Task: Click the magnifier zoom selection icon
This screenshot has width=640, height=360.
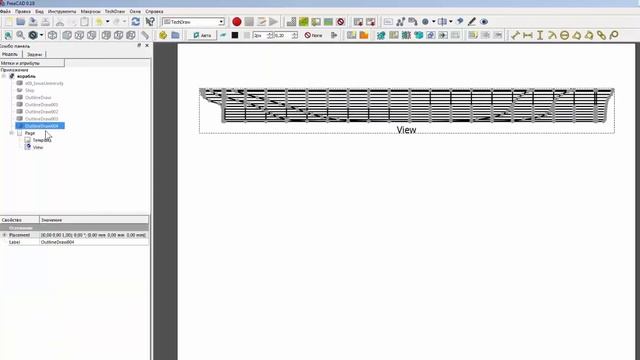Action: [x=20, y=36]
